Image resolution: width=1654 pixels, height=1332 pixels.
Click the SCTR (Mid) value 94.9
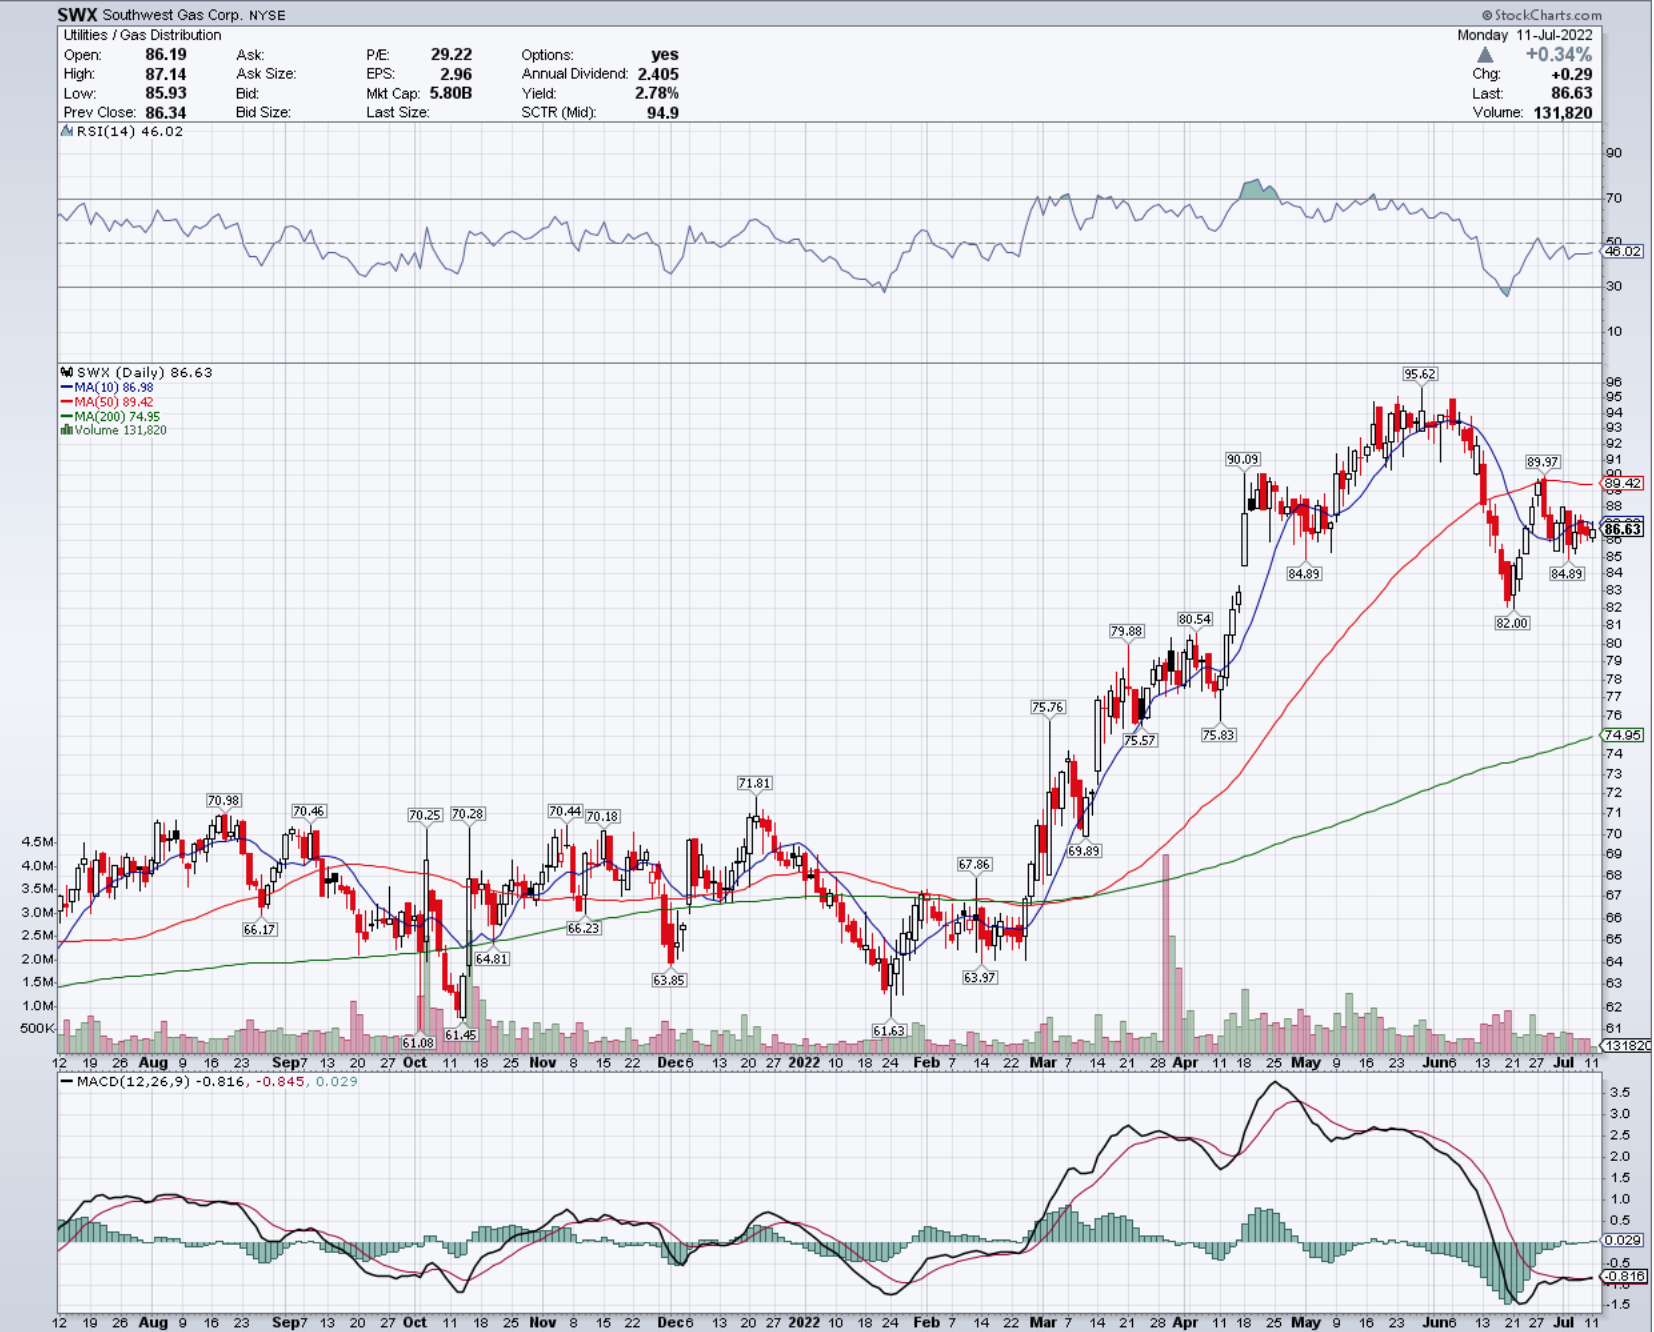[663, 112]
